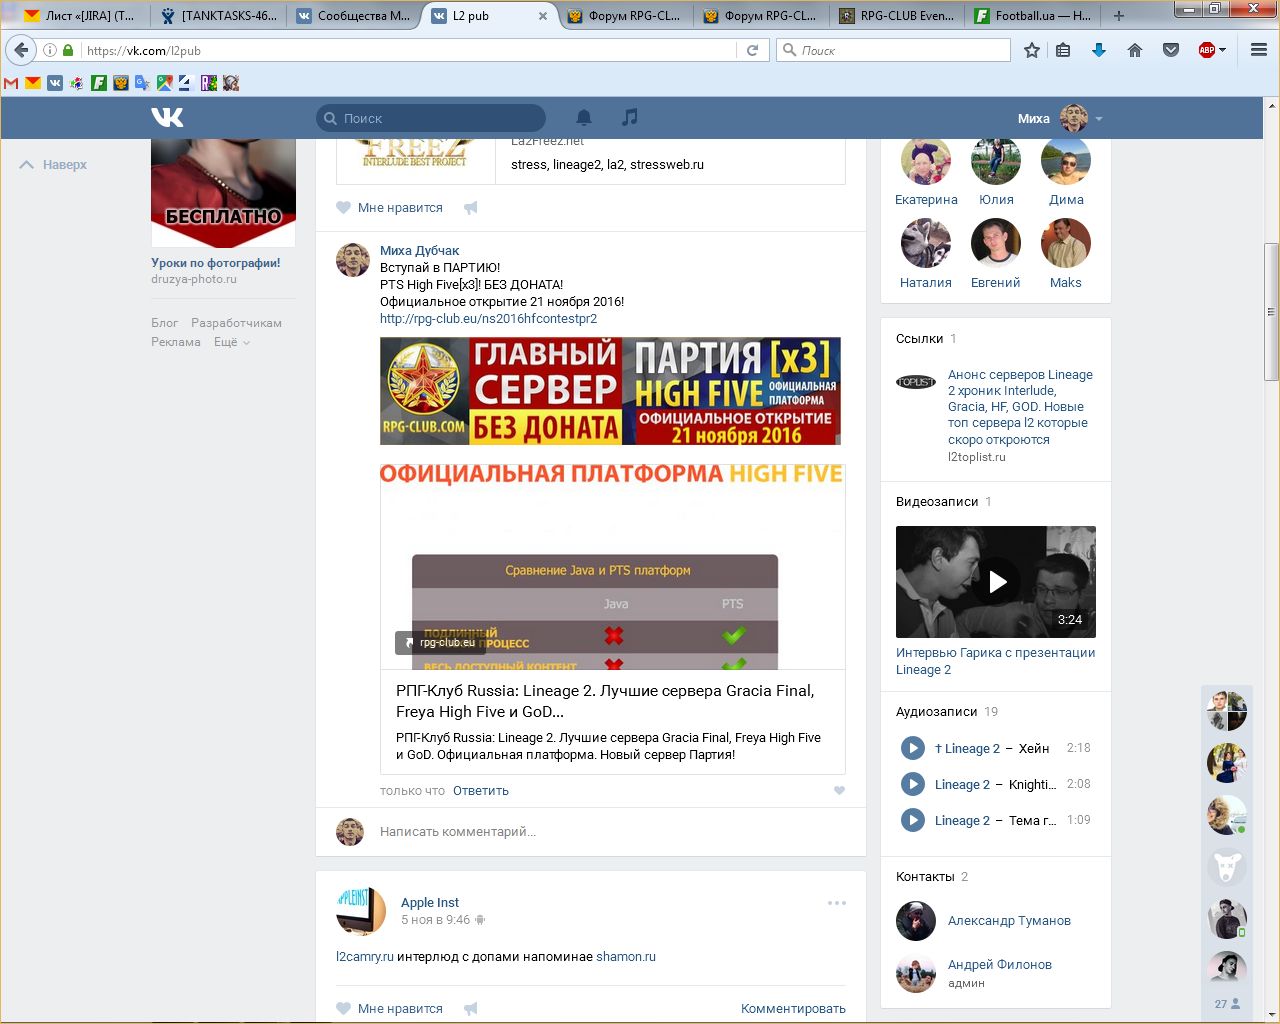Screen dimensions: 1280x1024
Task: Expand the Ещё footer dropdown
Action: [231, 342]
